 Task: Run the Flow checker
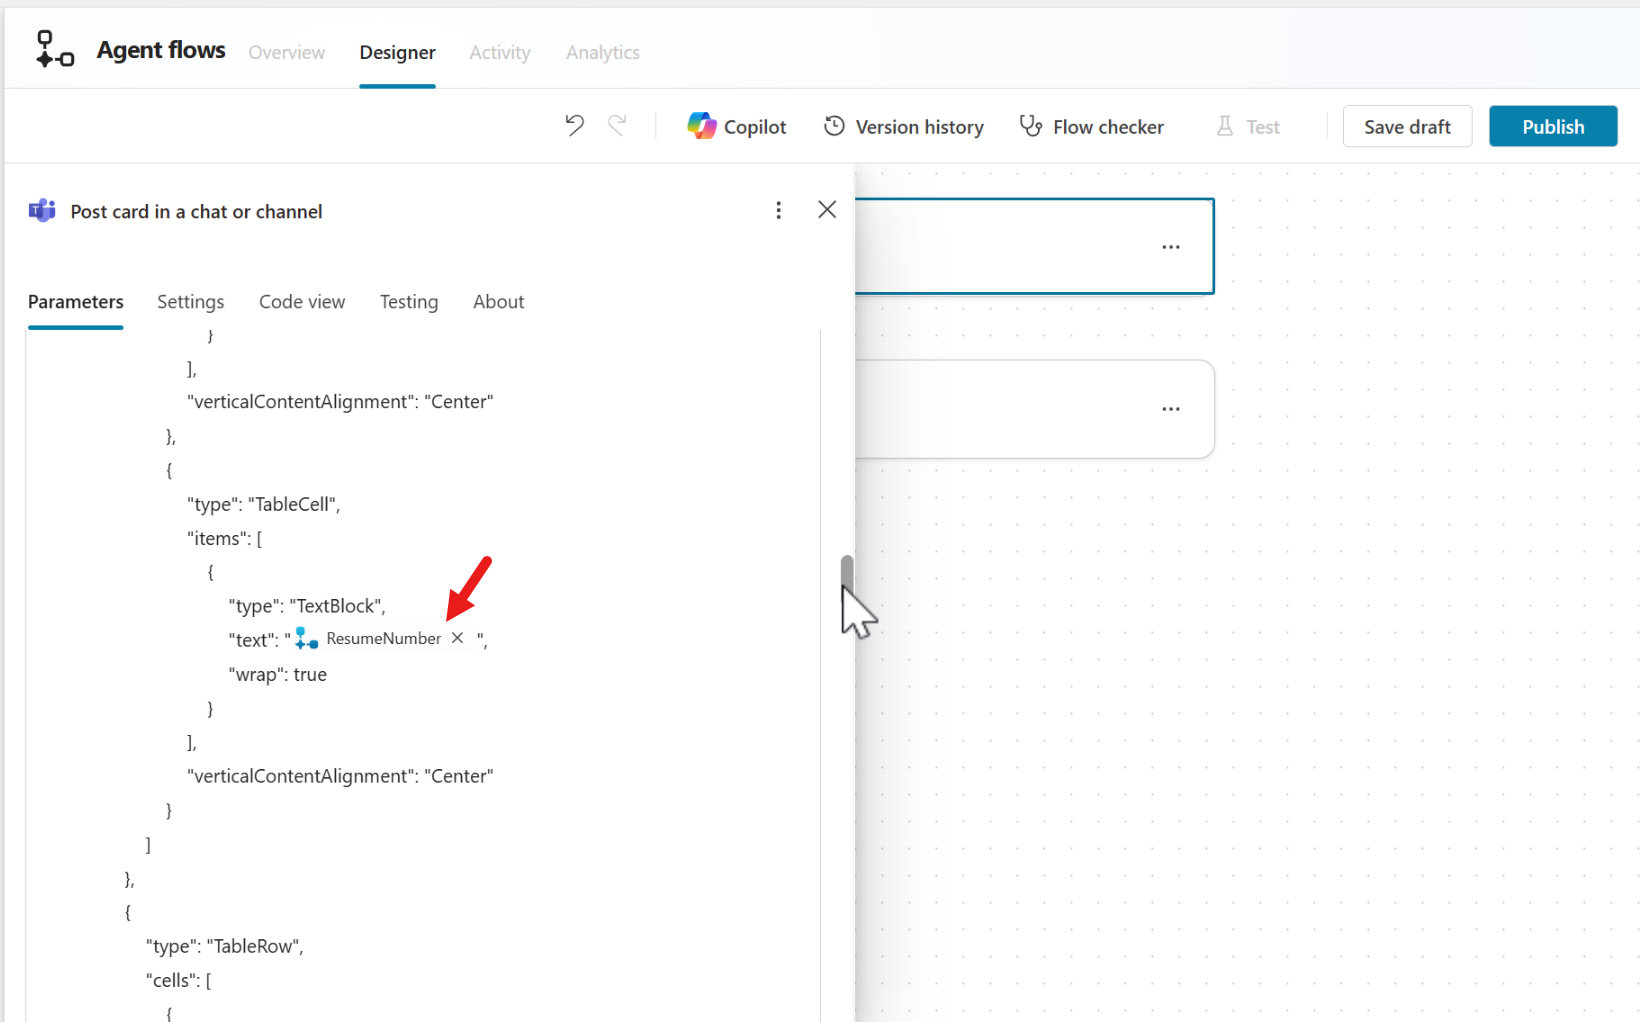[x=1091, y=127]
